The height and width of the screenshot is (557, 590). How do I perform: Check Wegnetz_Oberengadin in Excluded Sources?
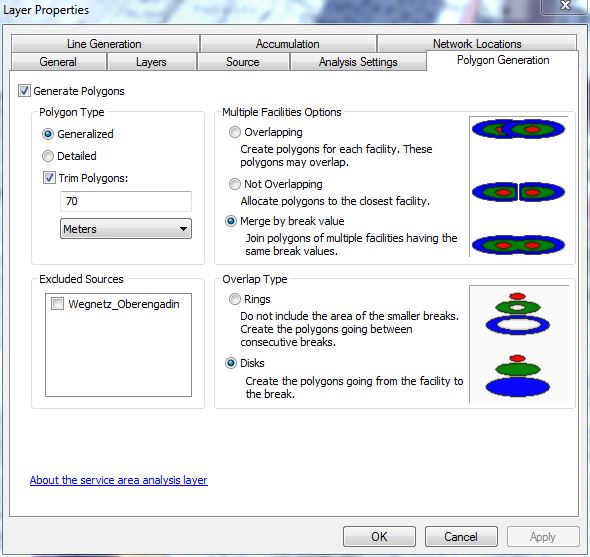57,303
